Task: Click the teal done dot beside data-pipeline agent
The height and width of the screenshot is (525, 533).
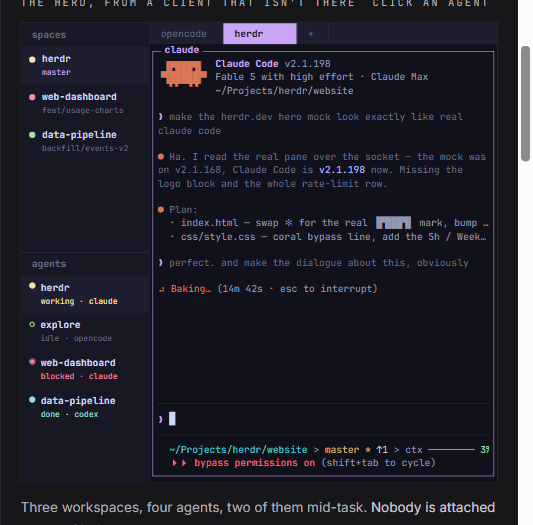Action: tap(32, 400)
